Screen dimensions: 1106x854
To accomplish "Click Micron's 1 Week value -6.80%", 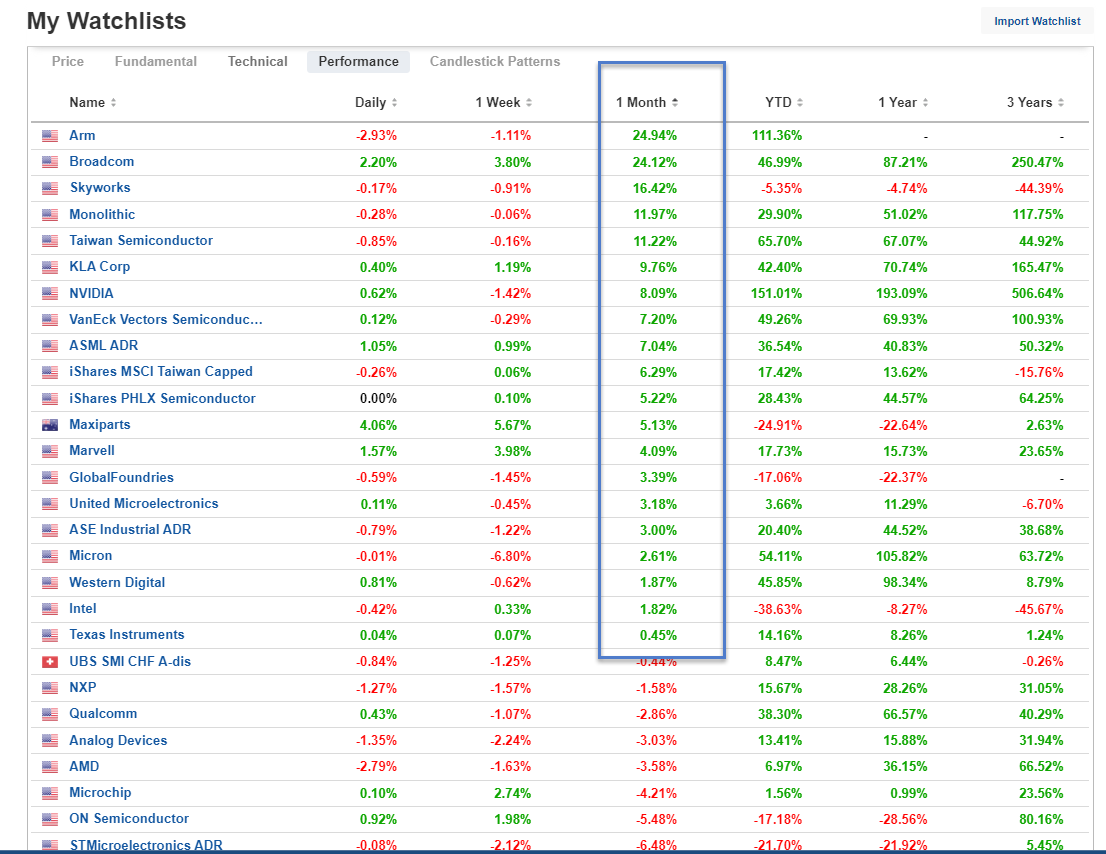I will coord(511,556).
